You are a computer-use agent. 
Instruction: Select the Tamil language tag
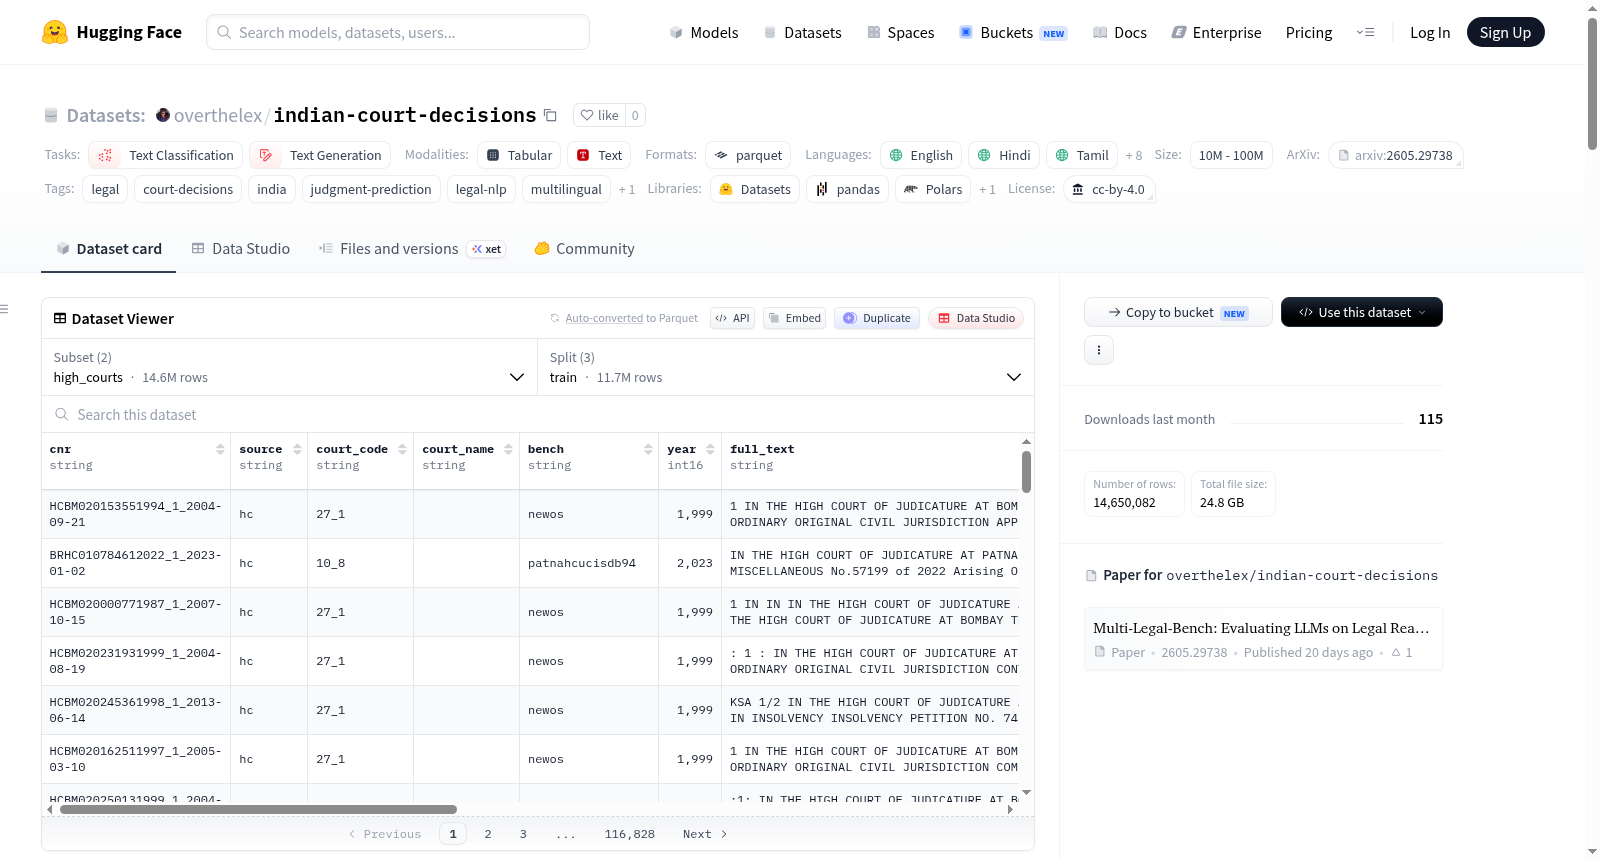1082,155
